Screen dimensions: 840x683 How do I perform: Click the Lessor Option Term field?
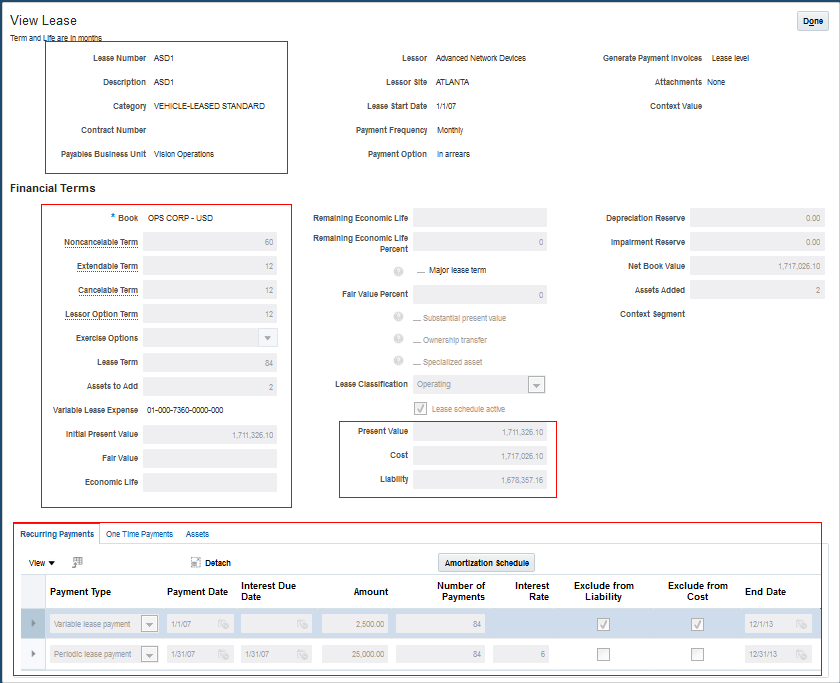coord(210,314)
